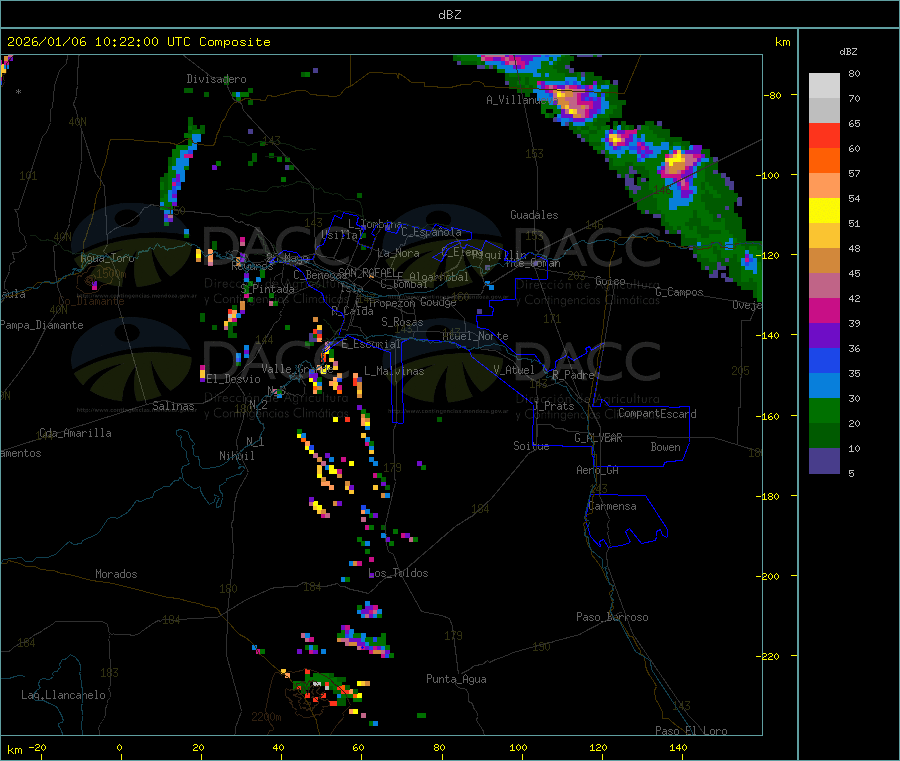Click the Bowen town label

point(665,447)
